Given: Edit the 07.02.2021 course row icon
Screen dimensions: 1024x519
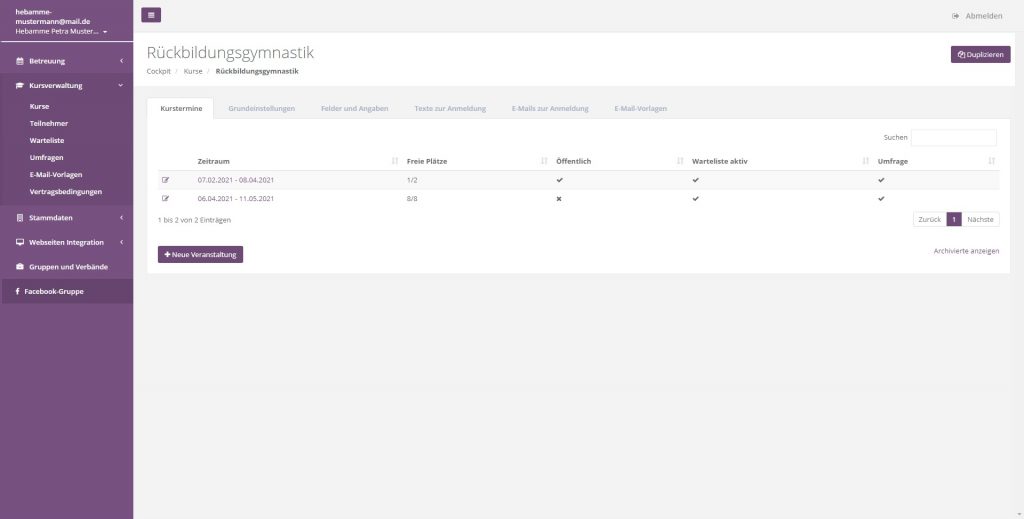Looking at the screenshot, I should [166, 180].
